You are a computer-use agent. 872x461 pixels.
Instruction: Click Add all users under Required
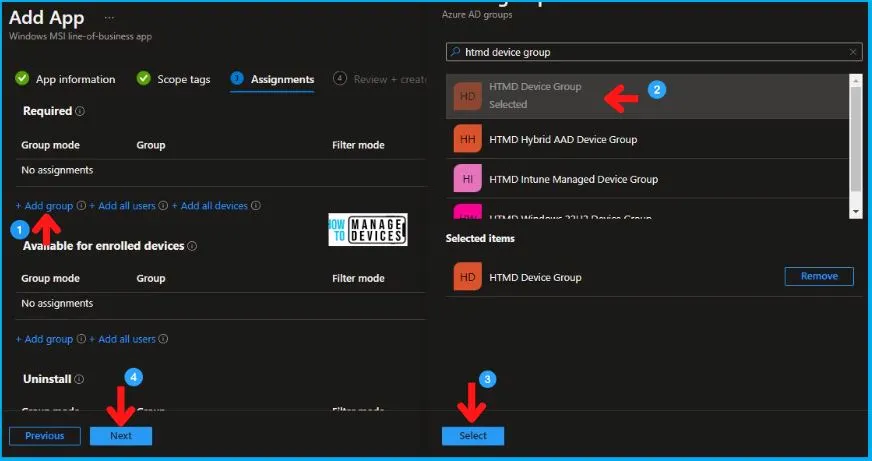pos(122,206)
